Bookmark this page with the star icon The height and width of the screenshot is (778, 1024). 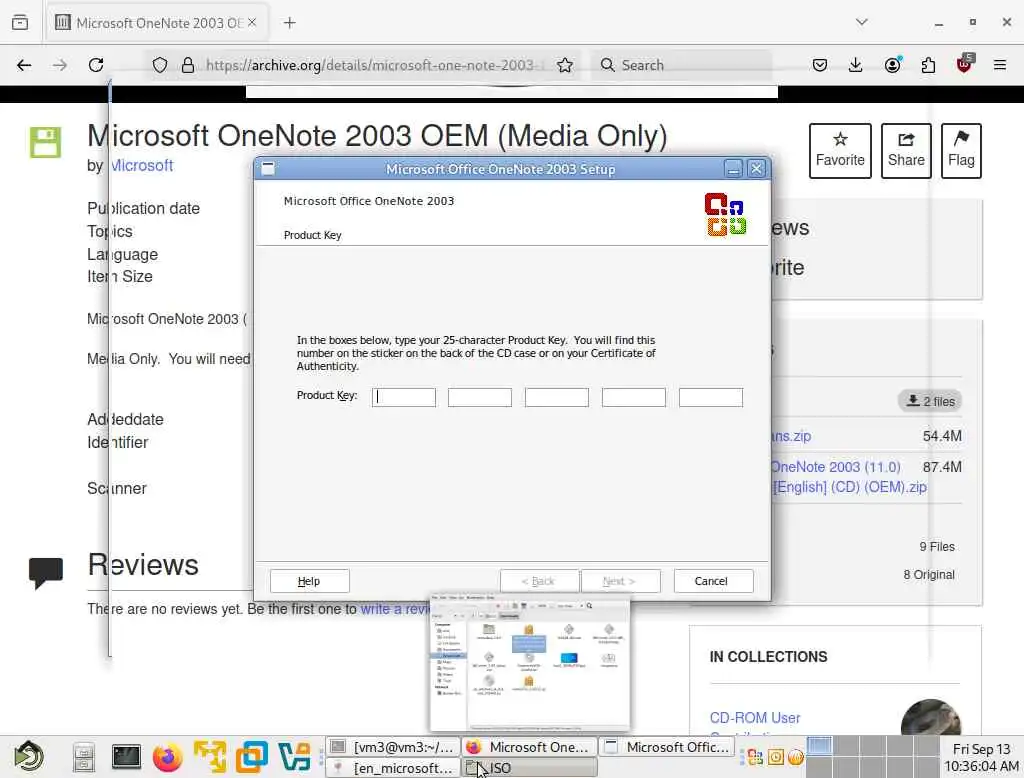(x=565, y=65)
